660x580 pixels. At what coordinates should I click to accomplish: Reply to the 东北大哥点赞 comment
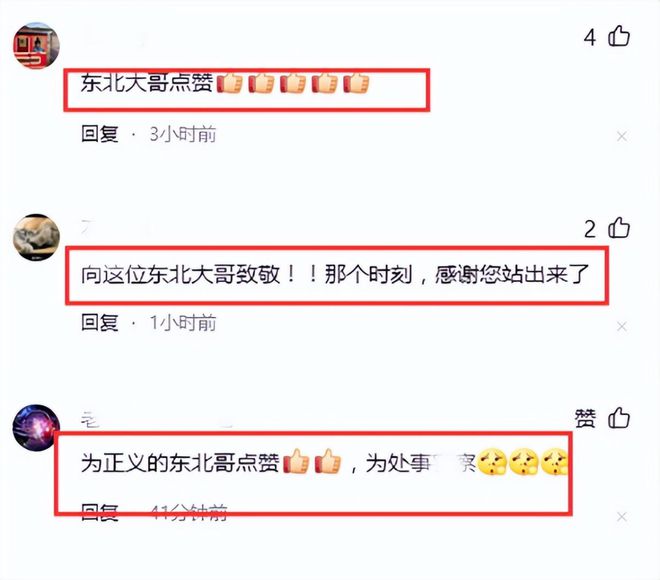click(x=100, y=134)
